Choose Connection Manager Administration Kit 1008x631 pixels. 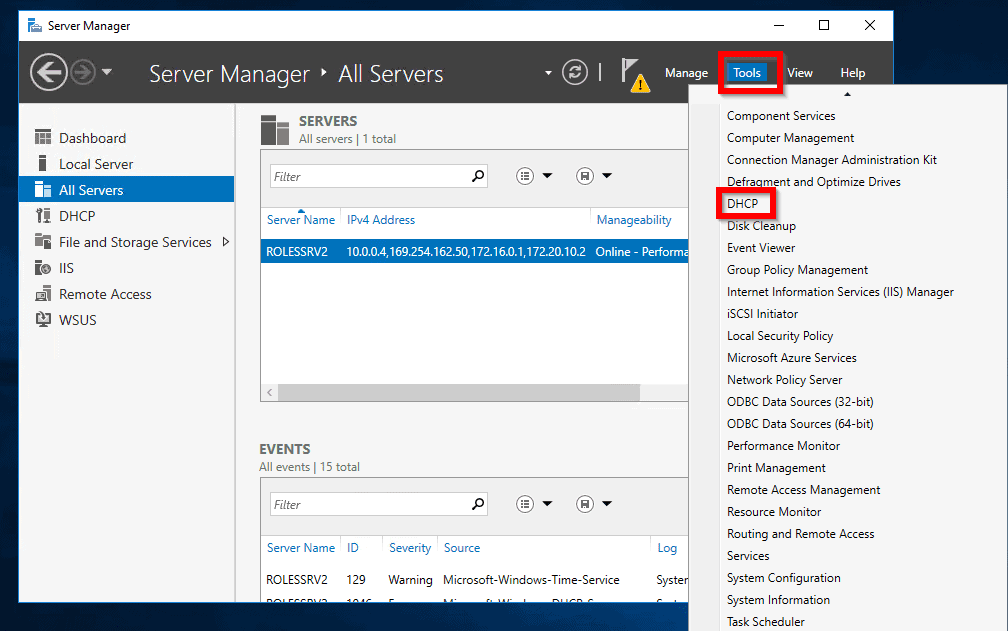tap(832, 159)
